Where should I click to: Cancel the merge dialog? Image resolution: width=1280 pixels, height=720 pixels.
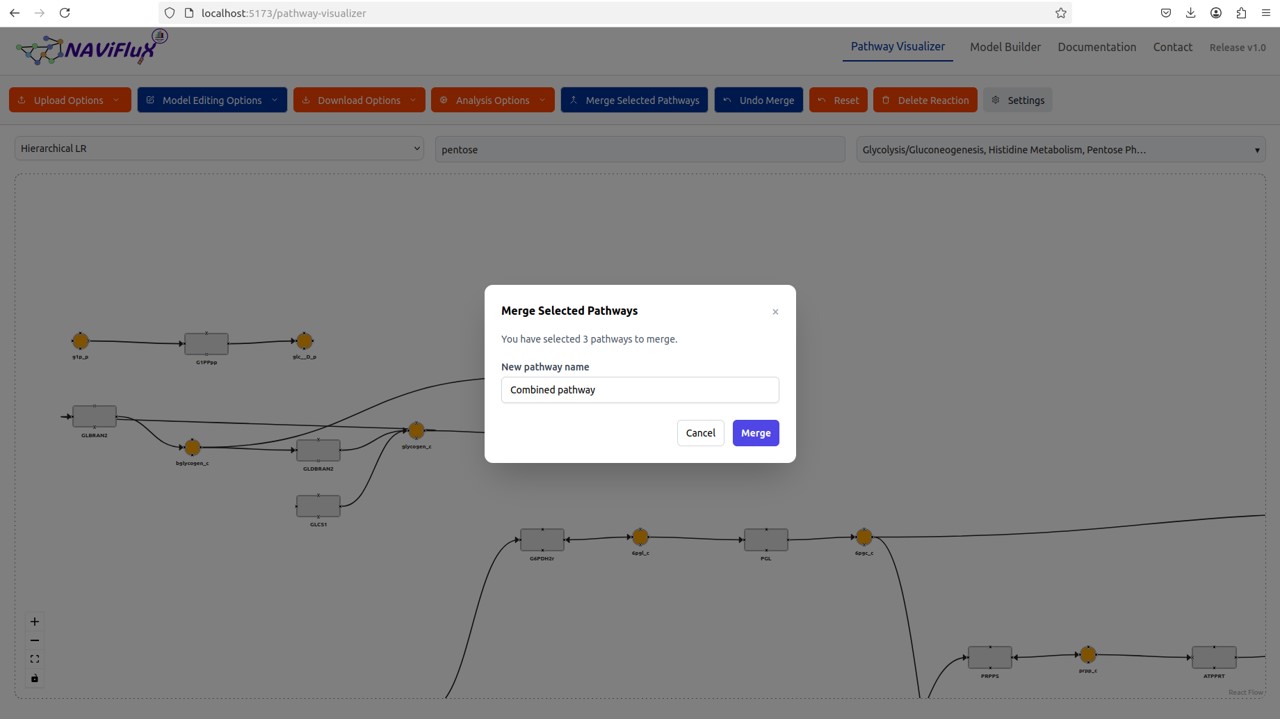[700, 432]
